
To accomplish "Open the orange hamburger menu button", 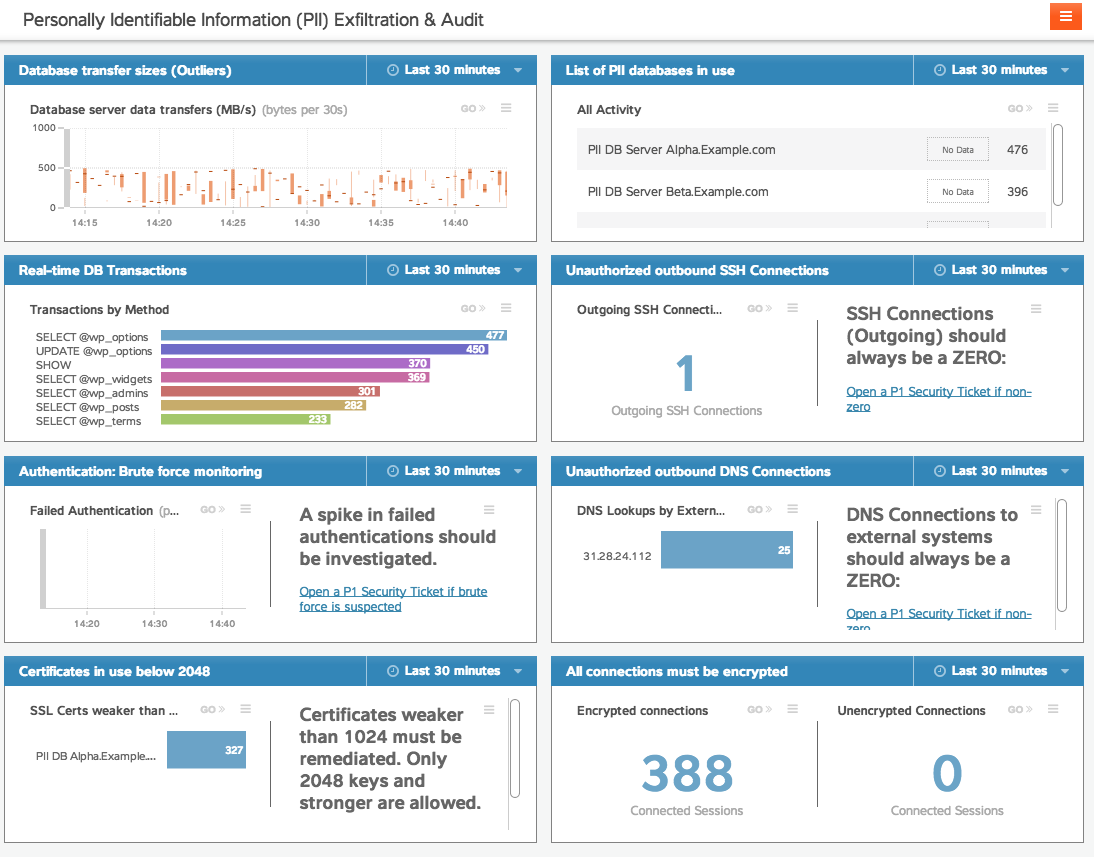I will tap(1065, 16).
